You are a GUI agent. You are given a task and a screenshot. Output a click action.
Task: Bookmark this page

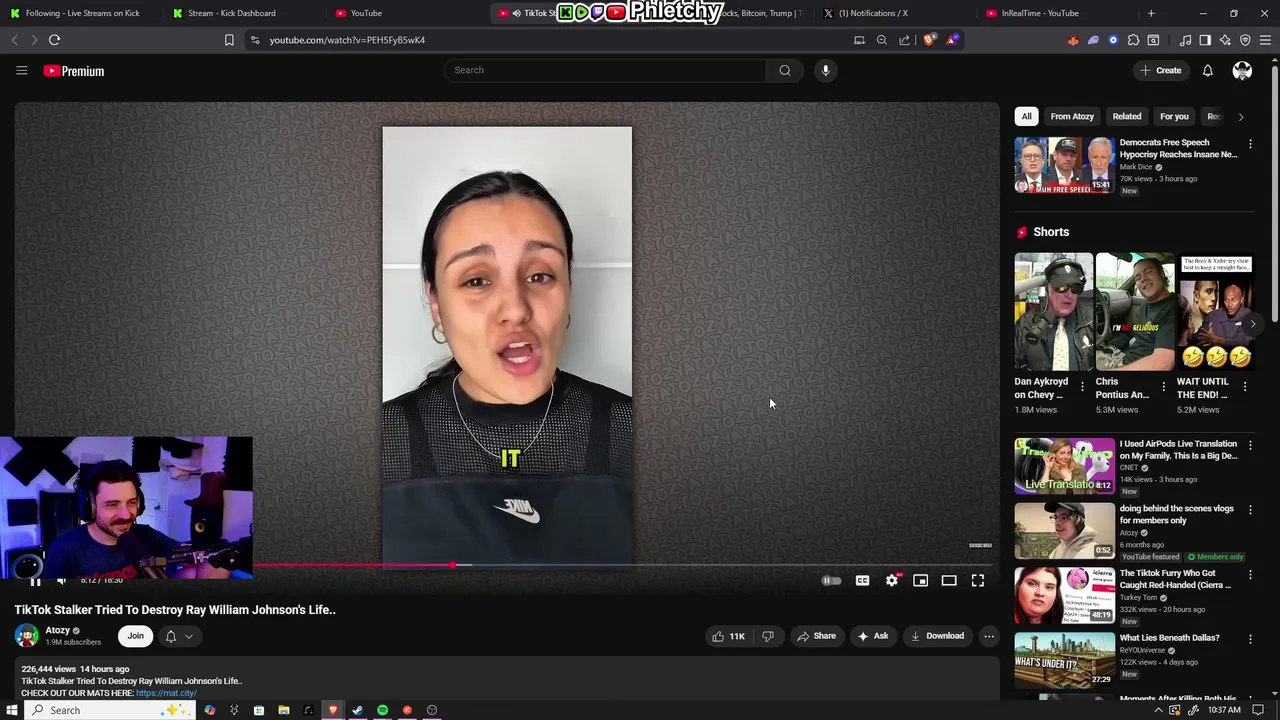tap(229, 40)
